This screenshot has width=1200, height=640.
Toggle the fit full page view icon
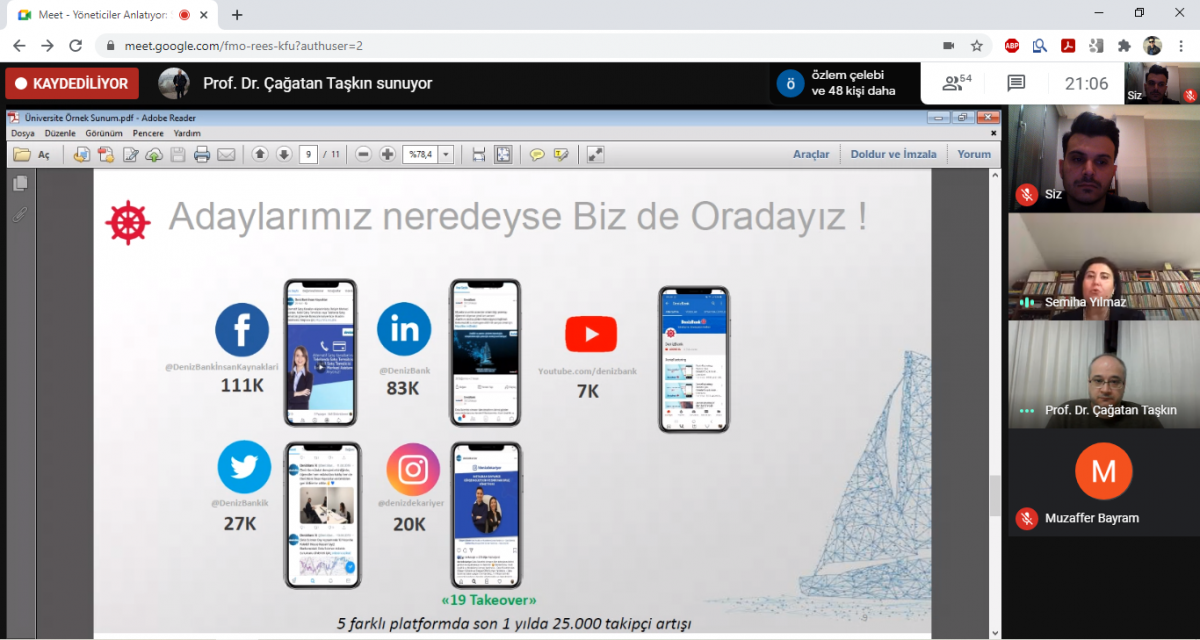[503, 154]
